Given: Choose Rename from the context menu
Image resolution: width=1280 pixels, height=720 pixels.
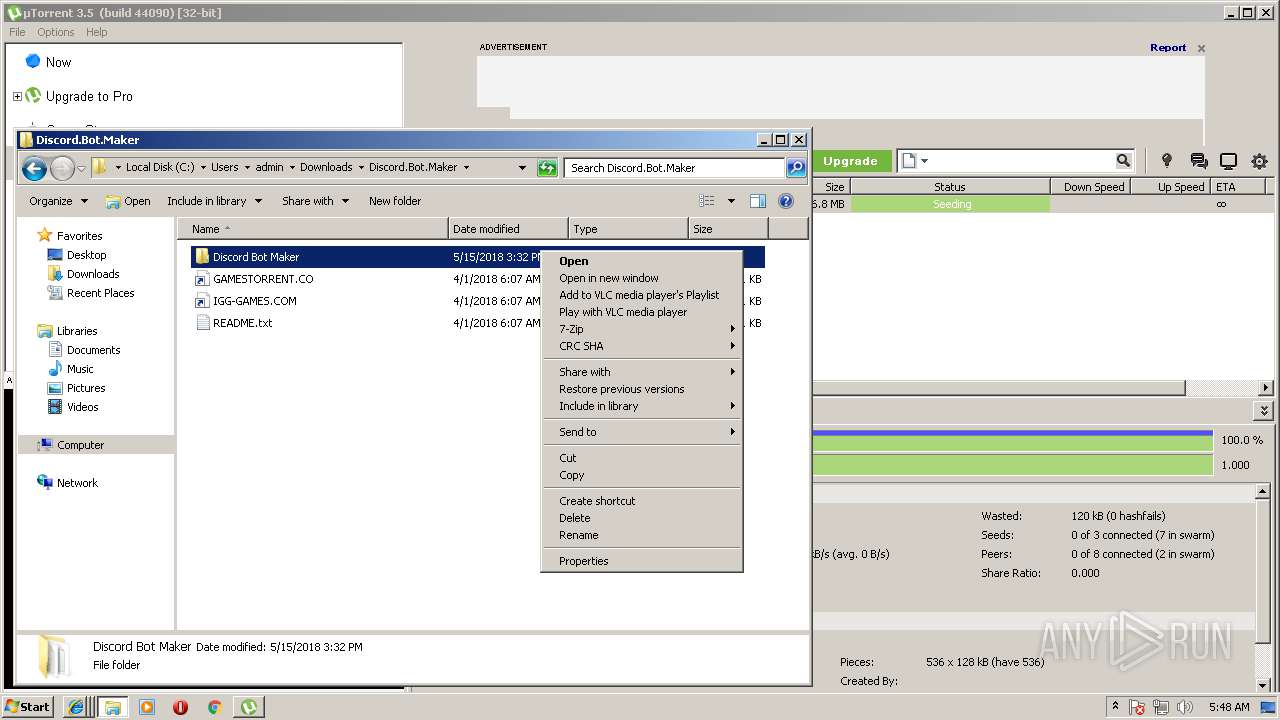Looking at the screenshot, I should click(x=641, y=535).
